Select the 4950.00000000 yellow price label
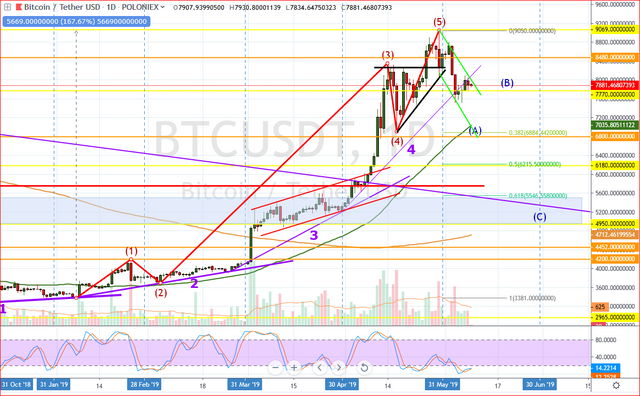 coord(615,224)
